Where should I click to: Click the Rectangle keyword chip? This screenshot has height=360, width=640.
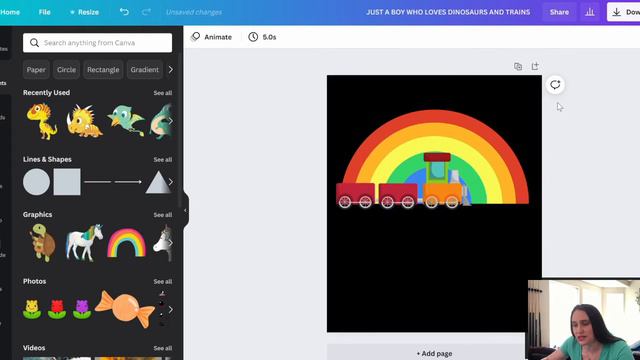tap(103, 70)
